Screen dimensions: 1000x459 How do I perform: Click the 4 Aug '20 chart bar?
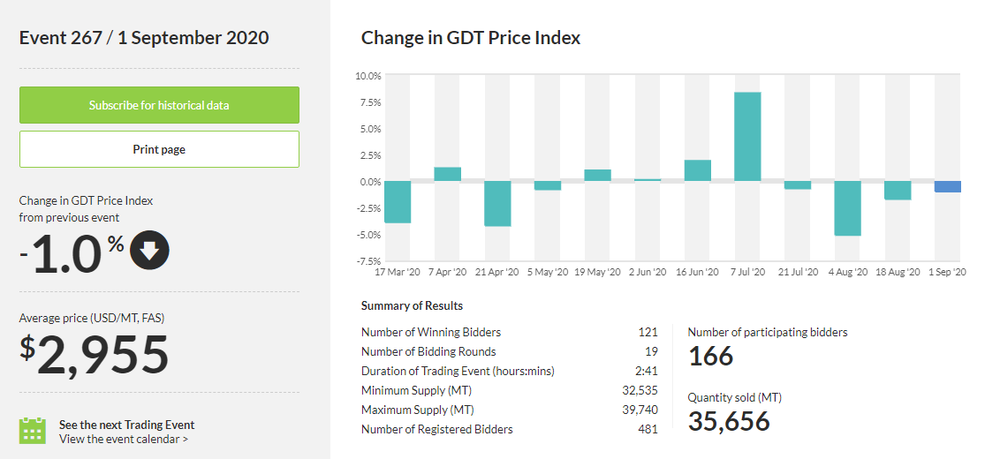tap(848, 208)
